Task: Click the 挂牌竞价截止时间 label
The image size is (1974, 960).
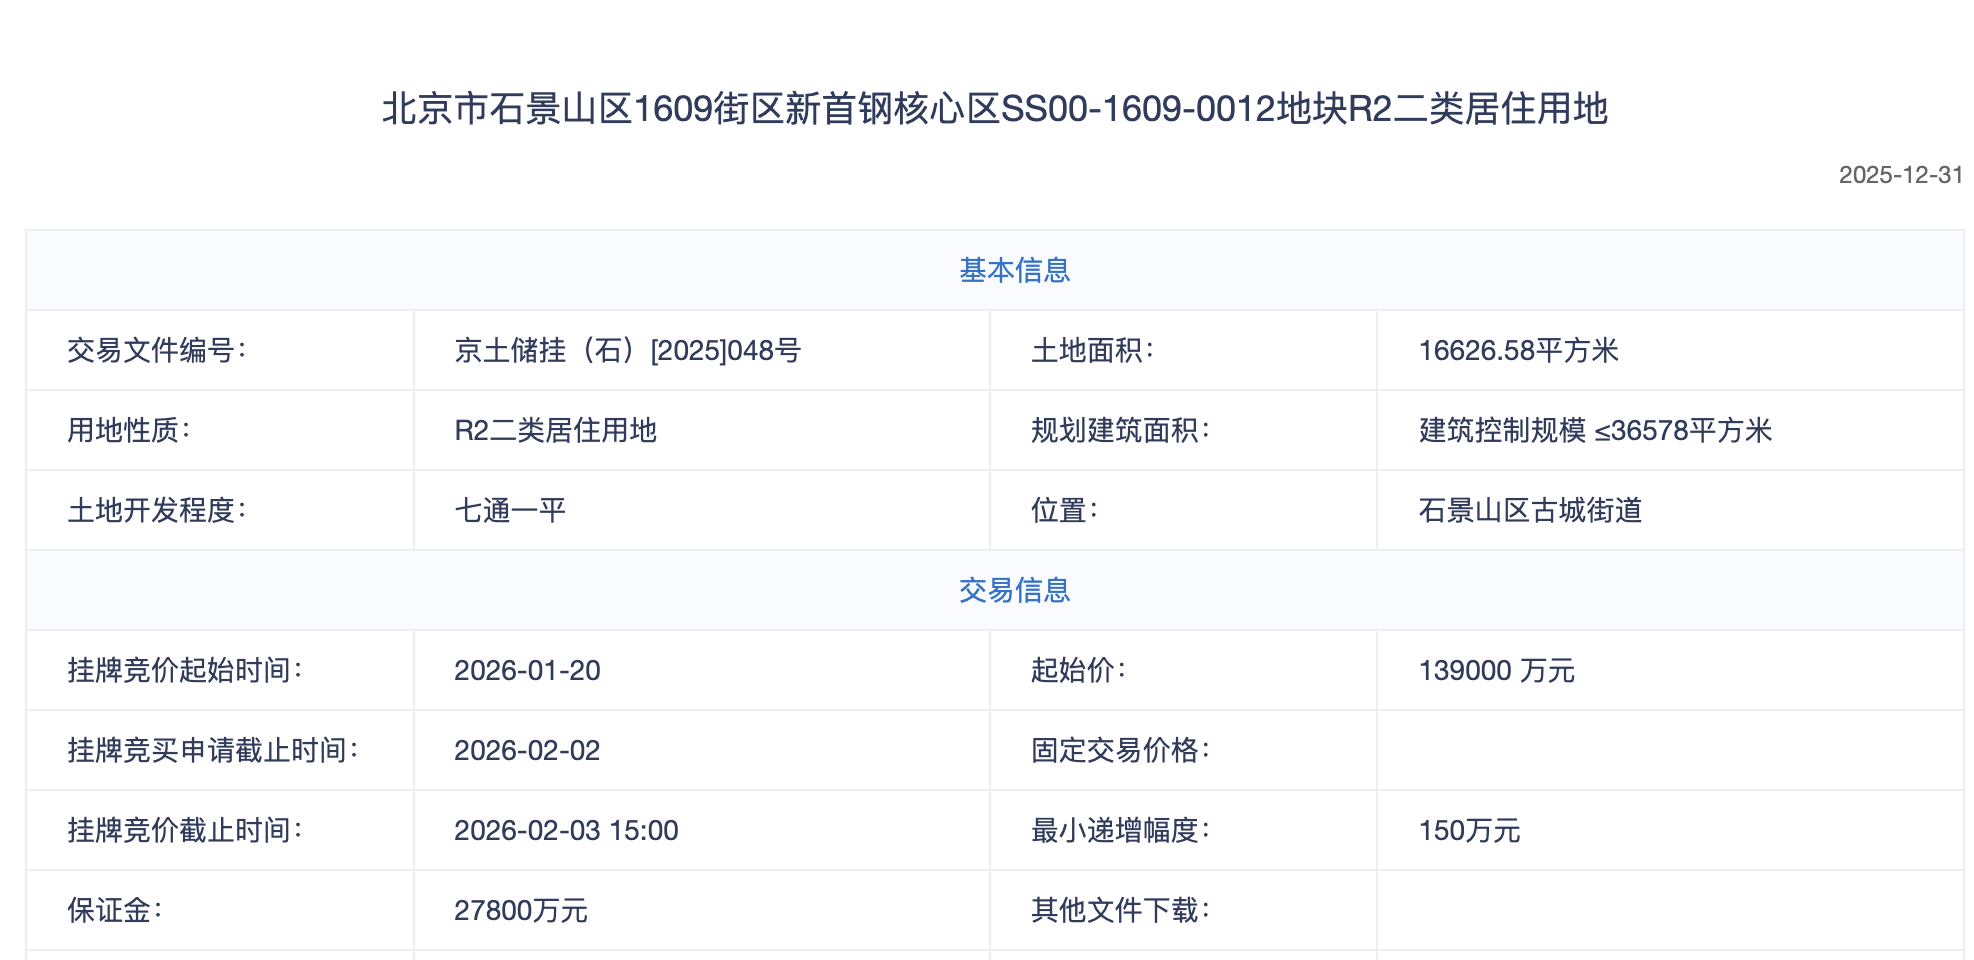Action: coord(185,830)
